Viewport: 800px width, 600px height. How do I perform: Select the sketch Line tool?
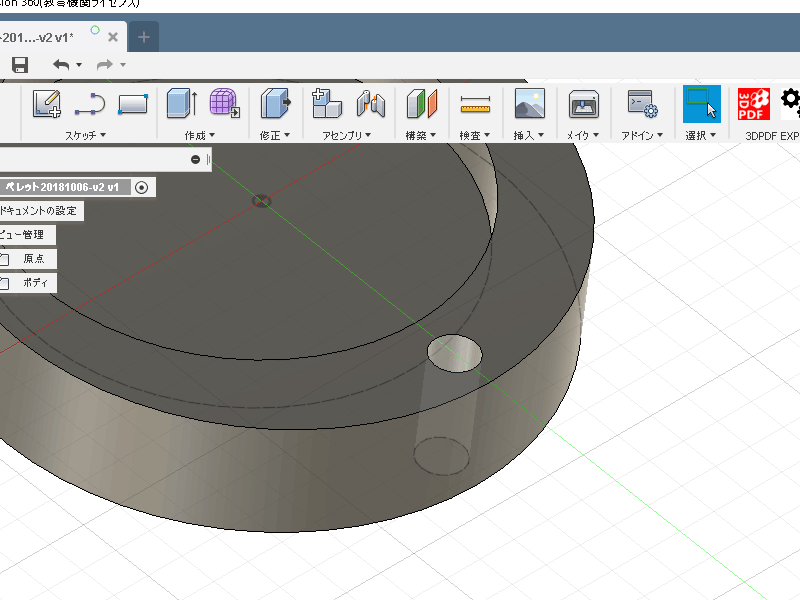[90, 104]
